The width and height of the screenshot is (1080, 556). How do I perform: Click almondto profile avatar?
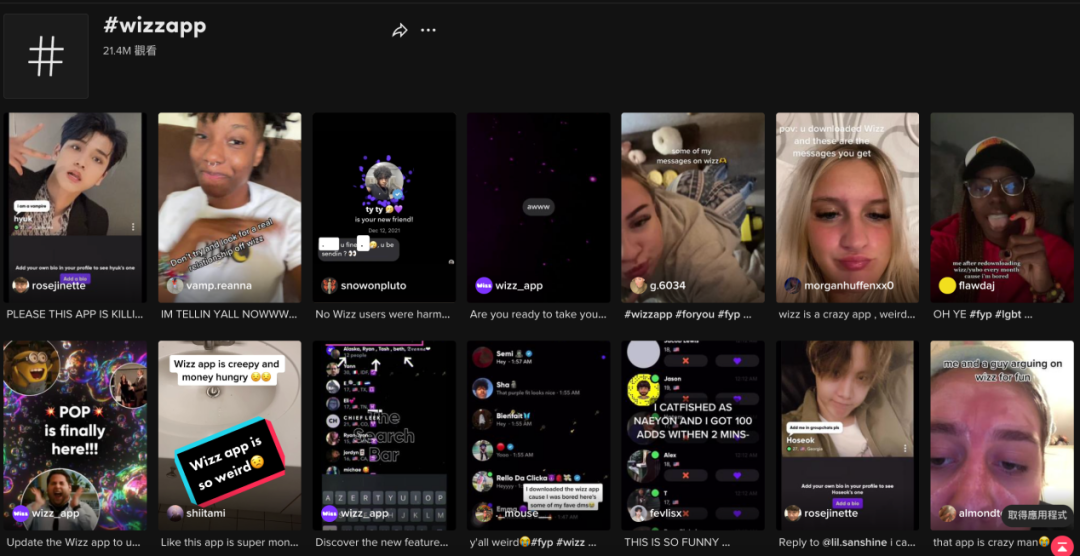click(x=947, y=513)
